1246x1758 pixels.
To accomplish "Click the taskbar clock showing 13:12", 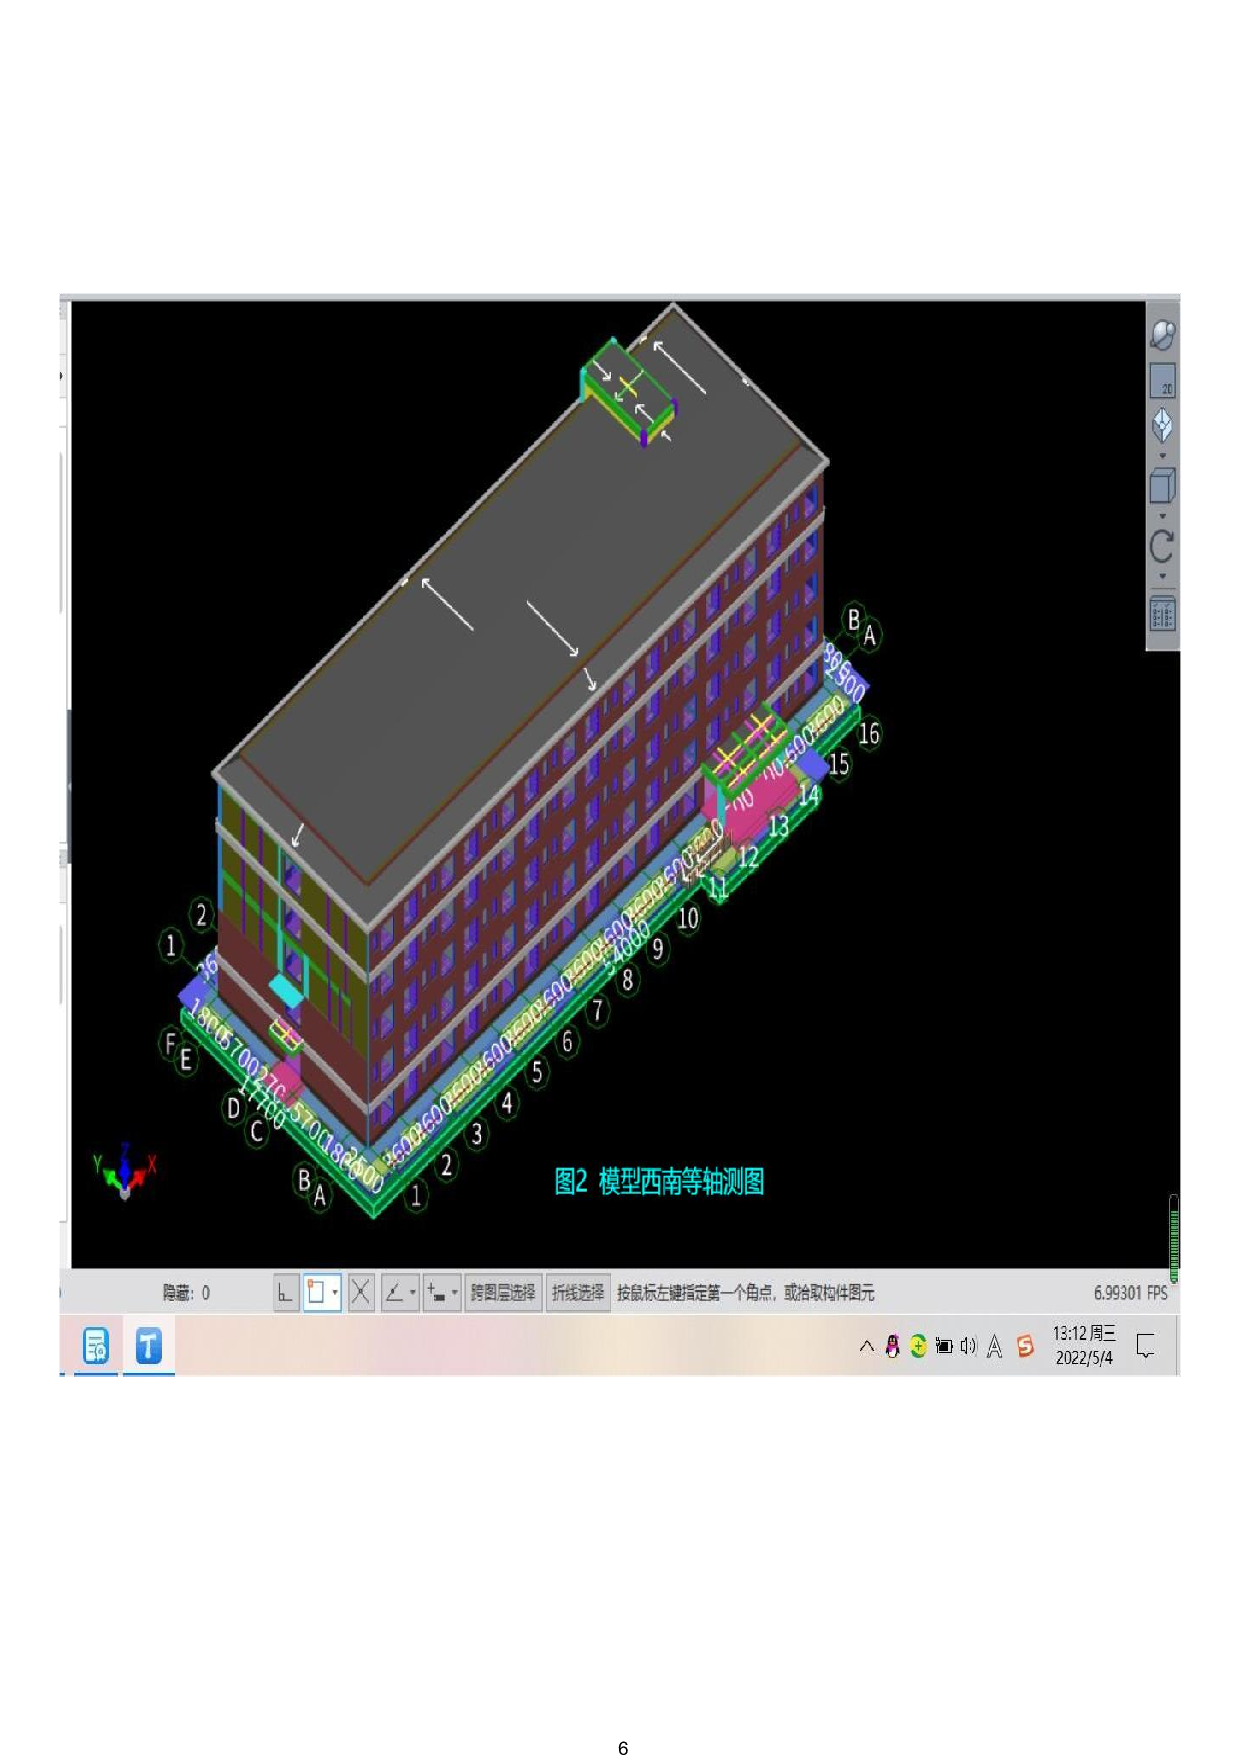I will (1084, 1345).
